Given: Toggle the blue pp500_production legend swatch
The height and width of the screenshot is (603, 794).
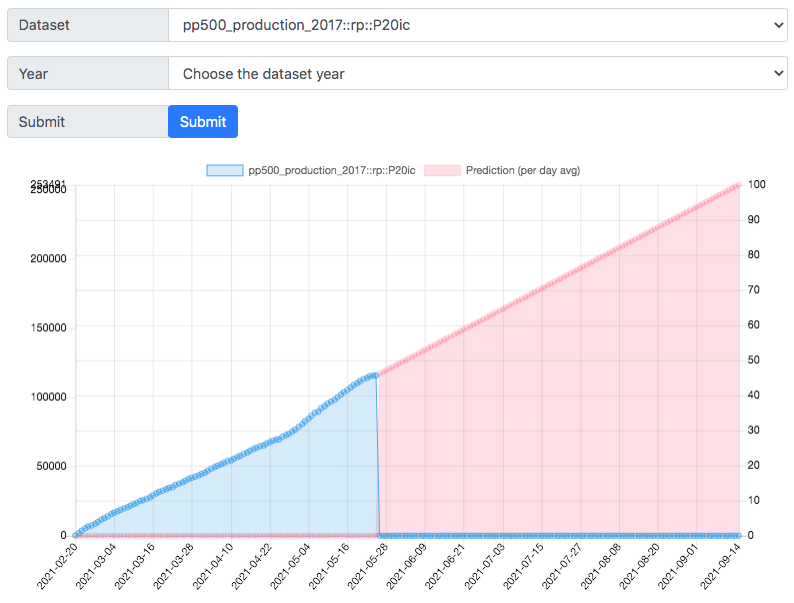Looking at the screenshot, I should pos(225,170).
